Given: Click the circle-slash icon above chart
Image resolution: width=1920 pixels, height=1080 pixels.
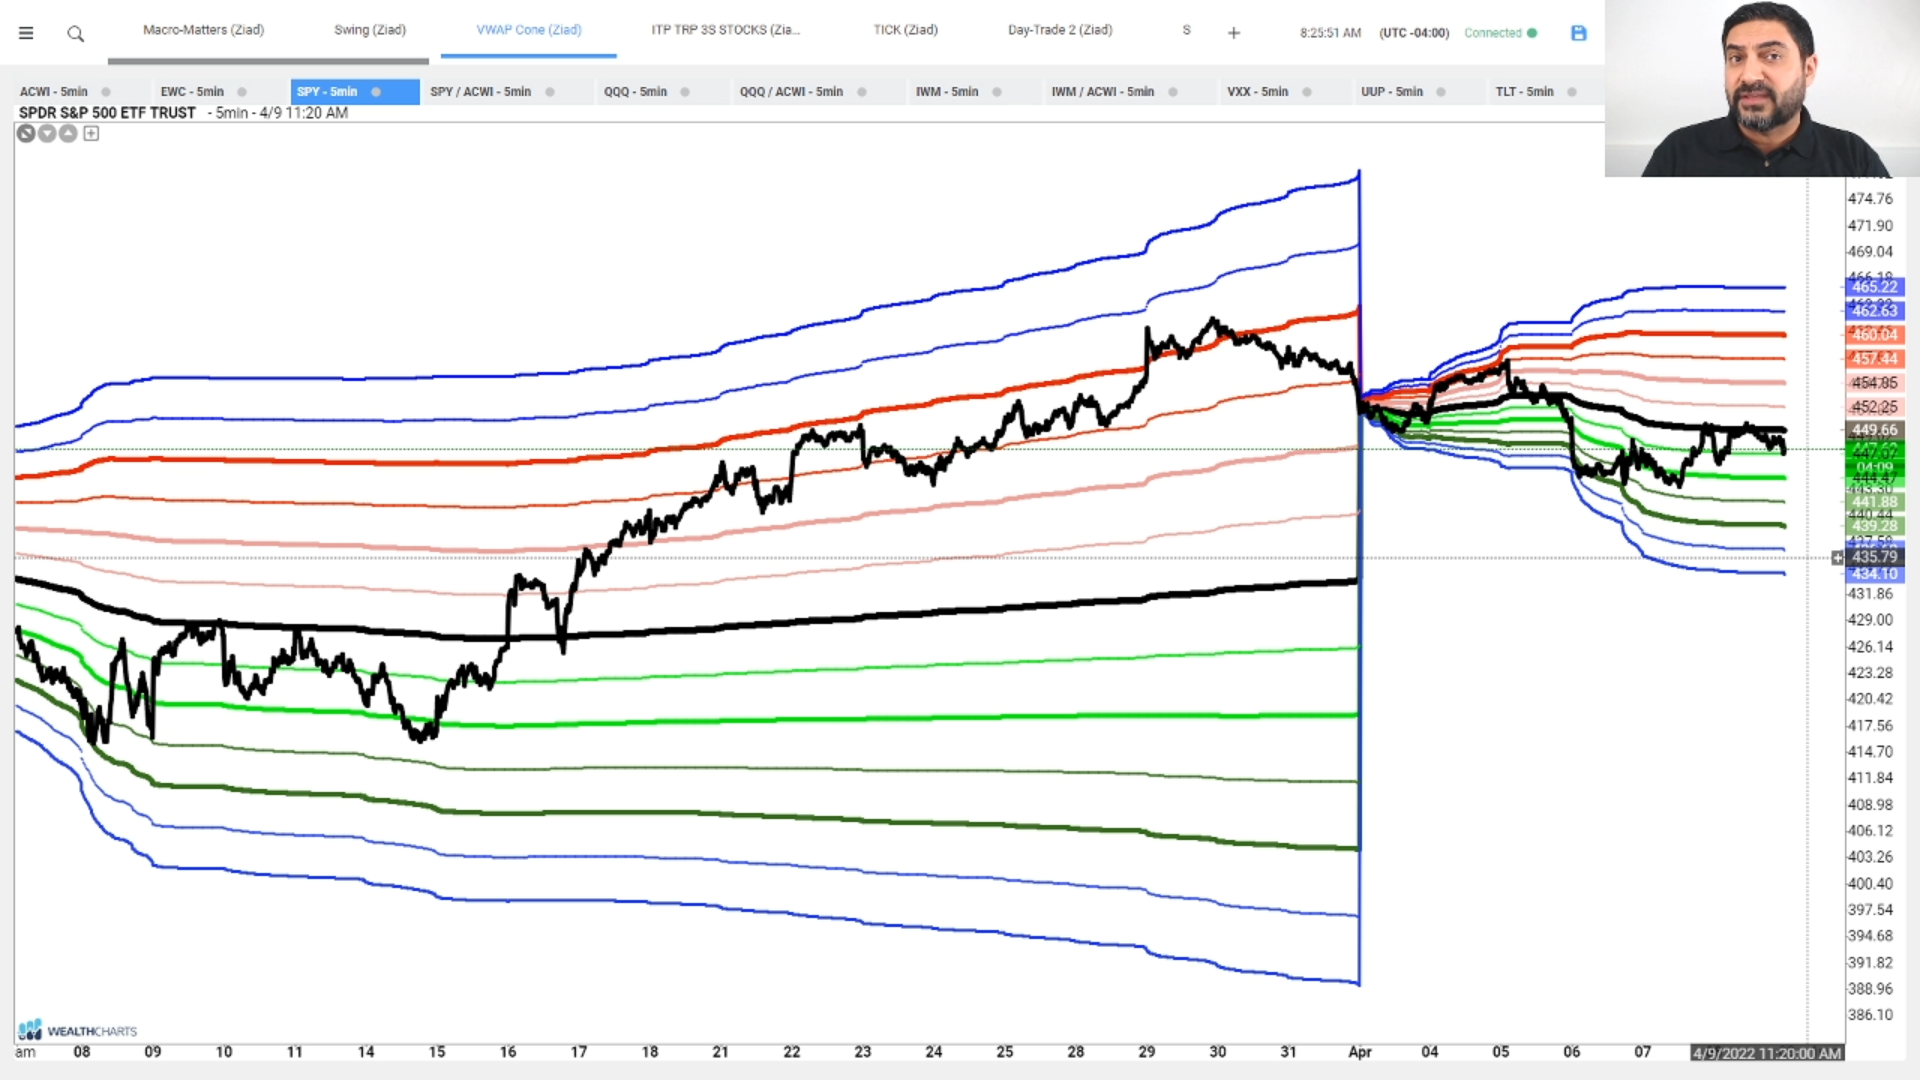Looking at the screenshot, I should click(x=26, y=133).
